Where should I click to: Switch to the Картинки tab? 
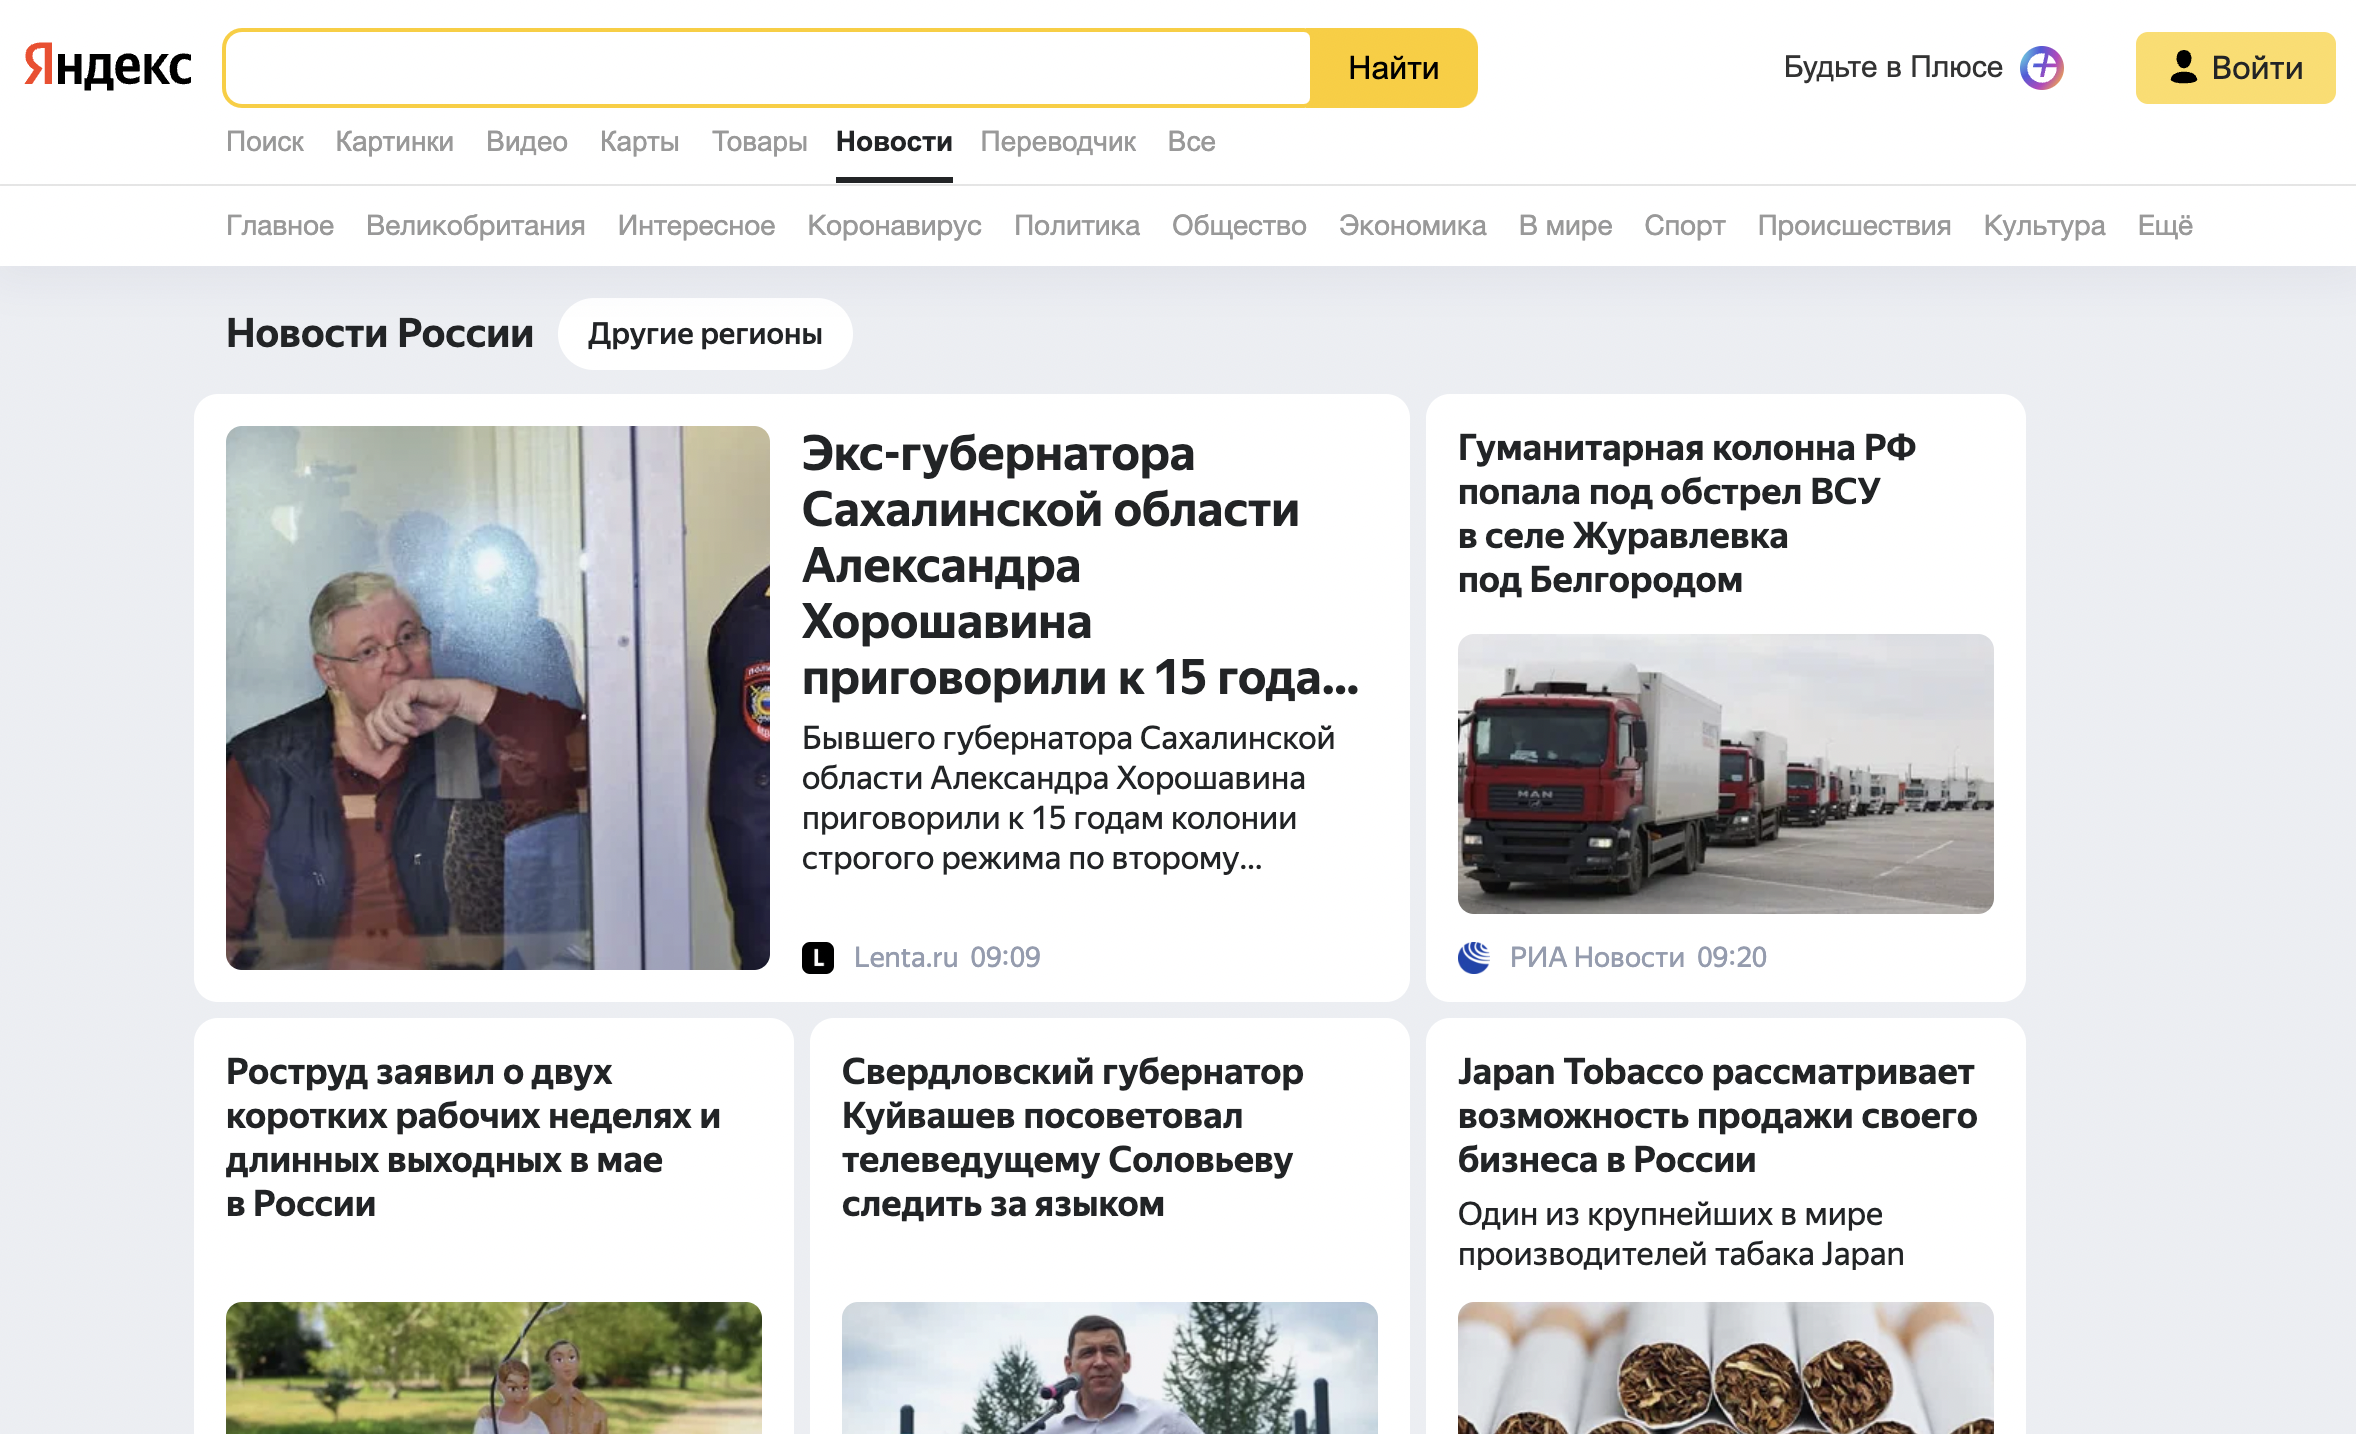(x=394, y=142)
